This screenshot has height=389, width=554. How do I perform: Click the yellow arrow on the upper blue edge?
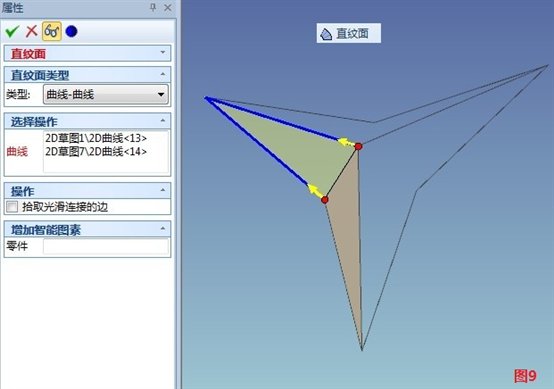[x=345, y=142]
